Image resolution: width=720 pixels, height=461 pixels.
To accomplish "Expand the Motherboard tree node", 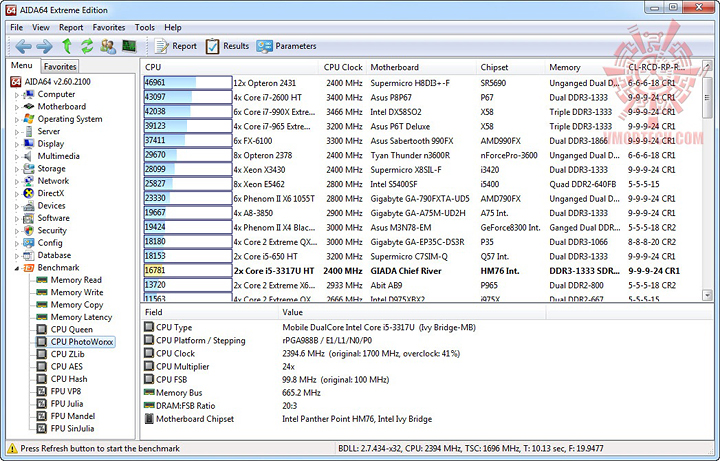I will 17,107.
